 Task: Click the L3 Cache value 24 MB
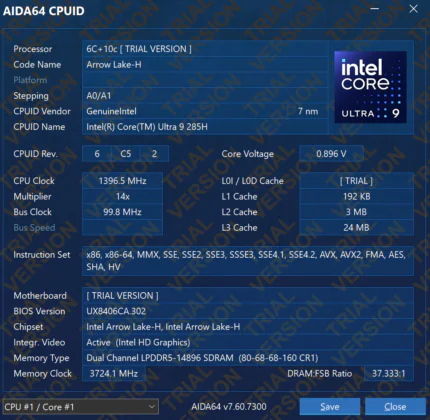[356, 228]
